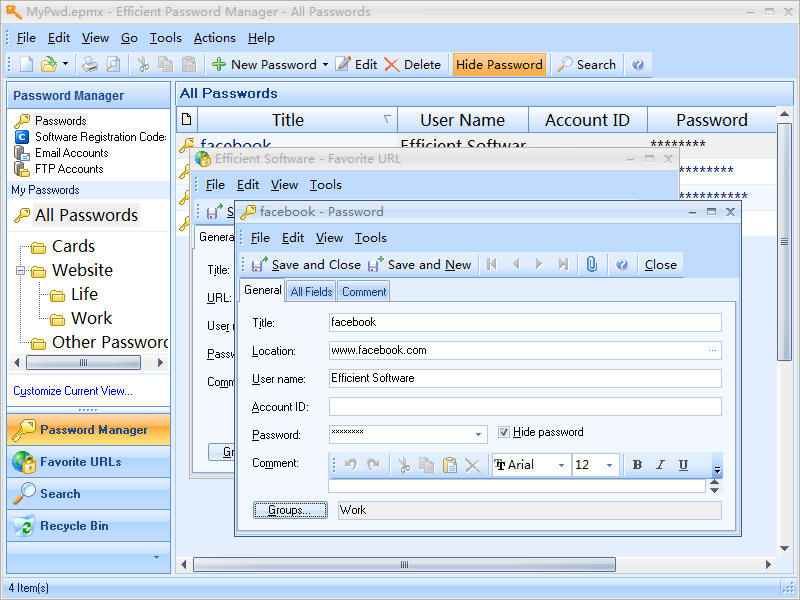
Task: Open the Actions menu
Action: (x=214, y=38)
